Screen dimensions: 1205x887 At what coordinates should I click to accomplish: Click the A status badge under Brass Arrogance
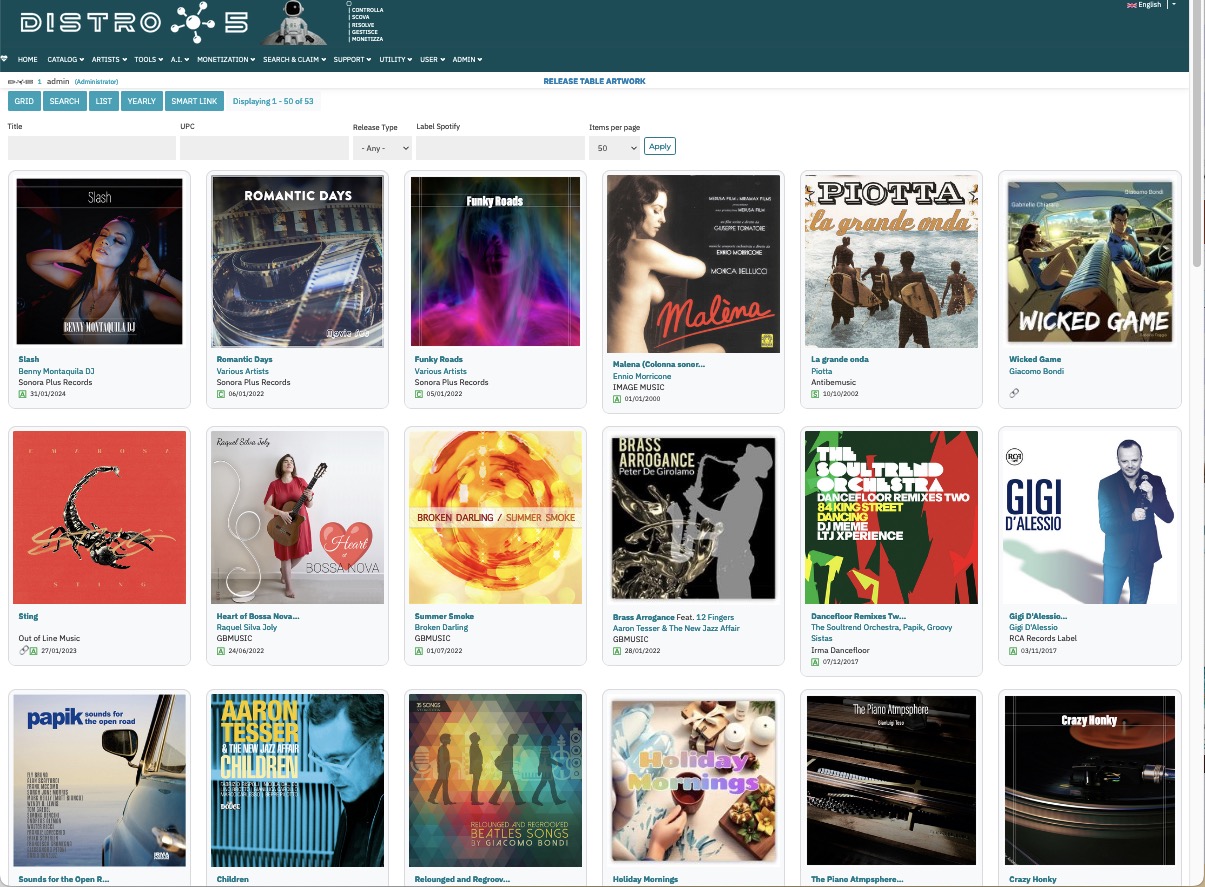pyautogui.click(x=617, y=652)
